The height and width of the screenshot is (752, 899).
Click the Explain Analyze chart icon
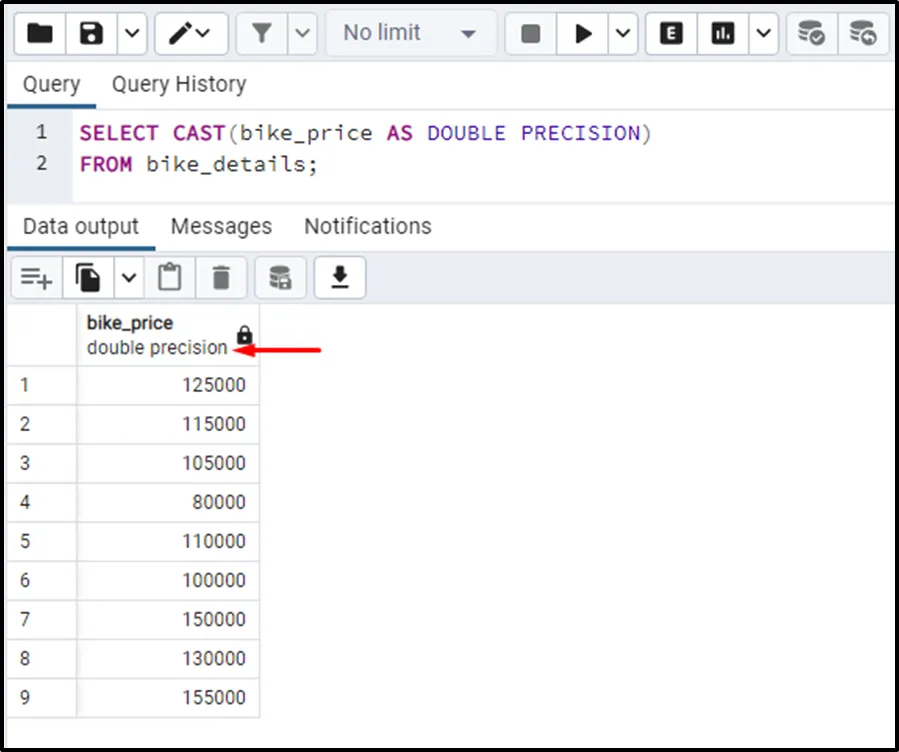click(723, 34)
